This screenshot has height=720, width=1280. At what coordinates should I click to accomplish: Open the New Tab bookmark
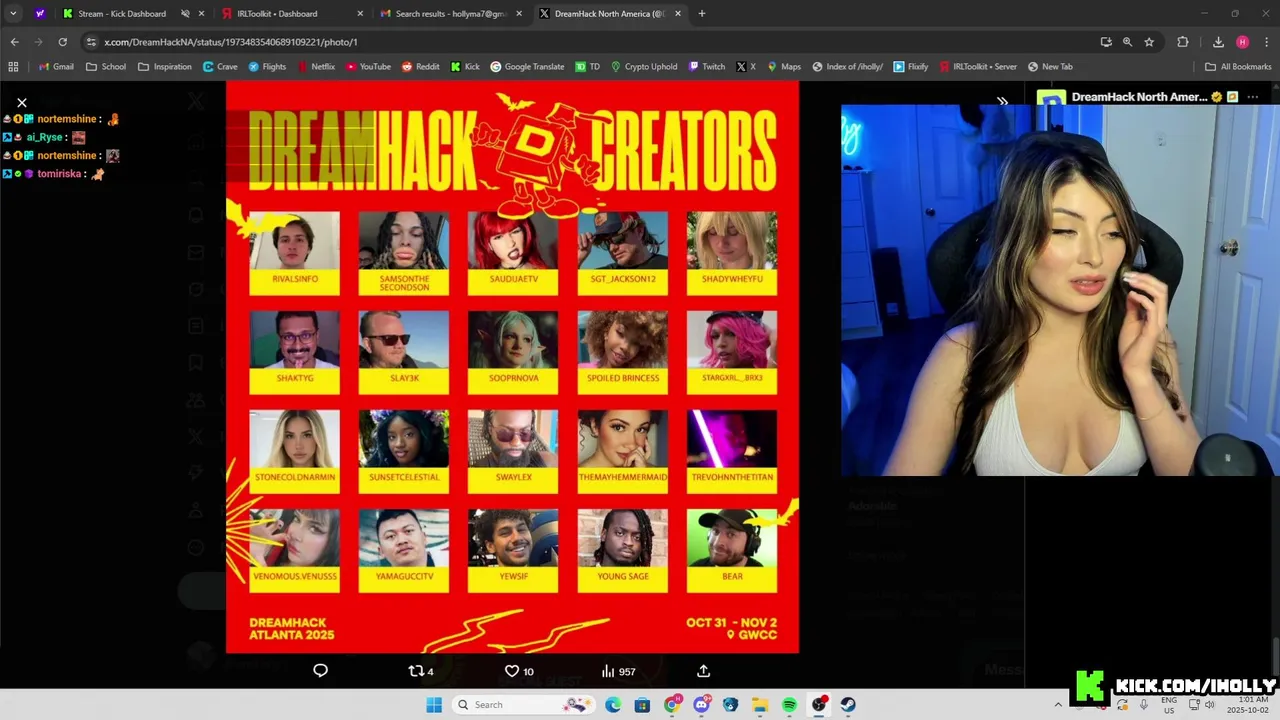point(1050,67)
